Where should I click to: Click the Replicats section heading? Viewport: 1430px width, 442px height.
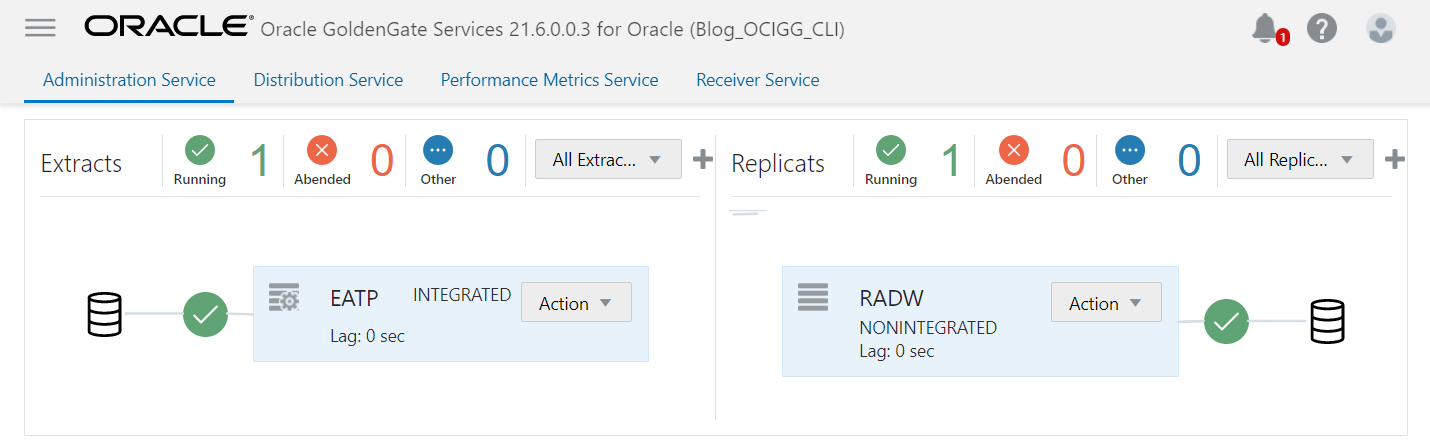[778, 164]
